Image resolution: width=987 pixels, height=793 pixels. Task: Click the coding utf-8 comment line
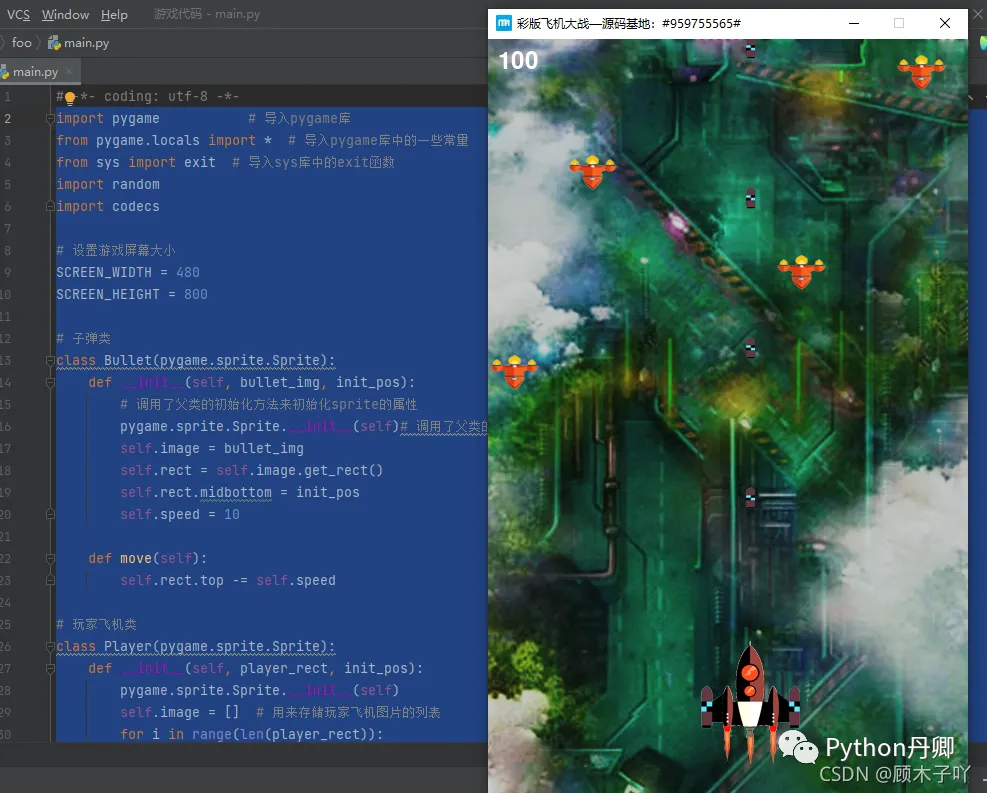148,96
